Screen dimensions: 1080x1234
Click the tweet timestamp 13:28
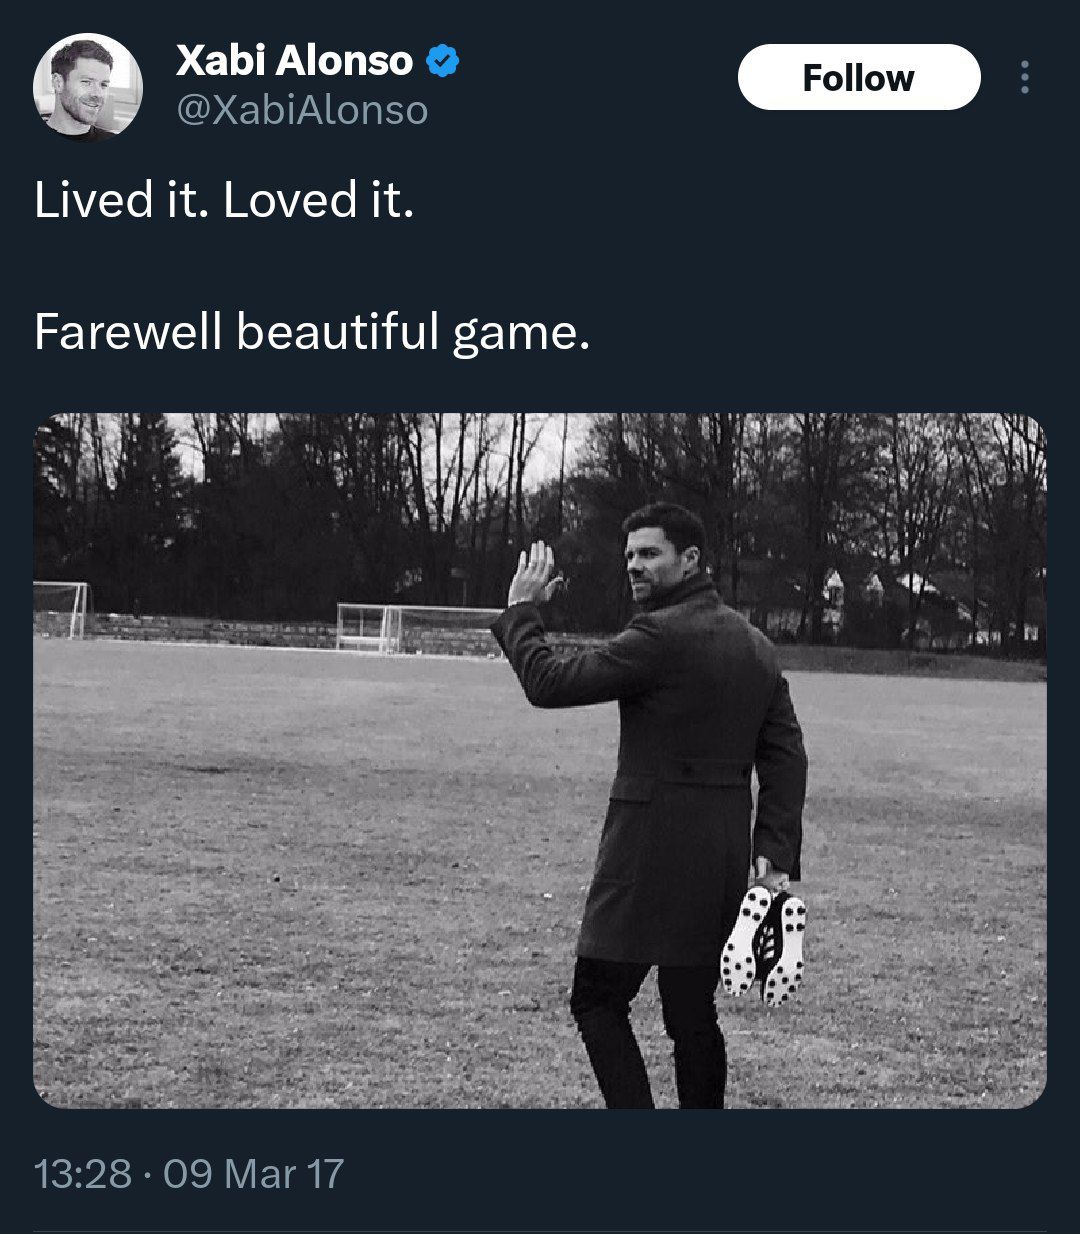click(82, 1173)
